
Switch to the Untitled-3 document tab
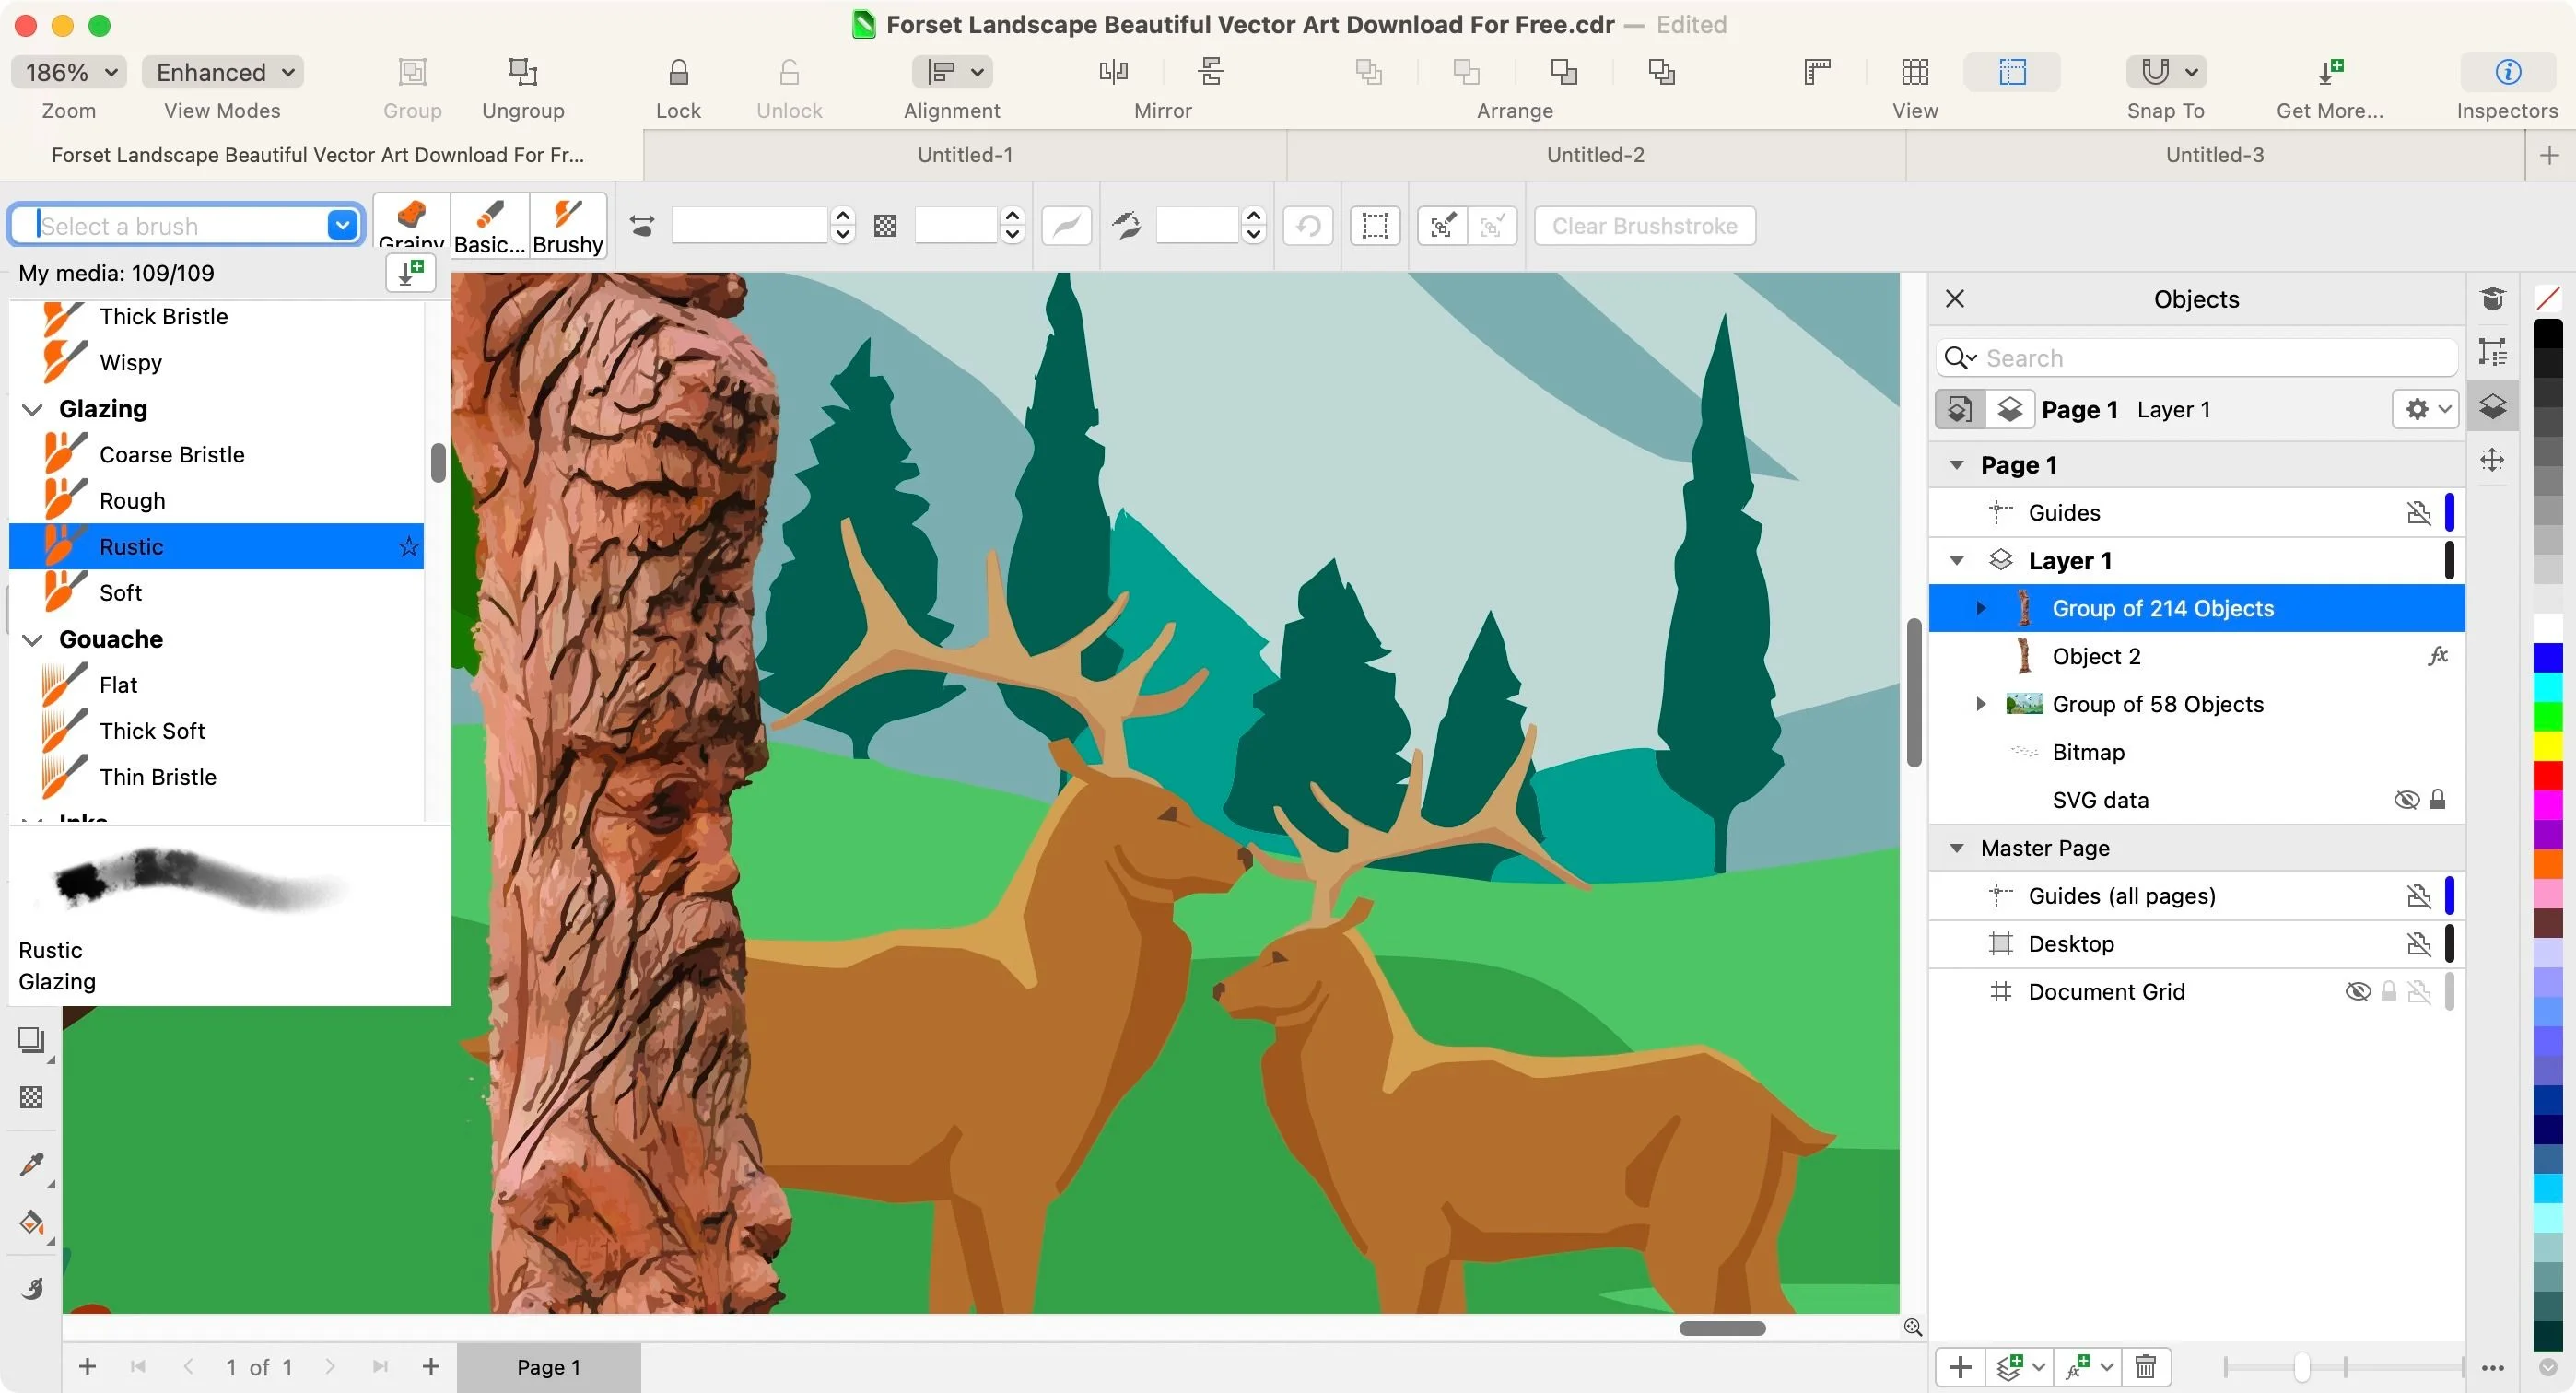click(x=2213, y=154)
